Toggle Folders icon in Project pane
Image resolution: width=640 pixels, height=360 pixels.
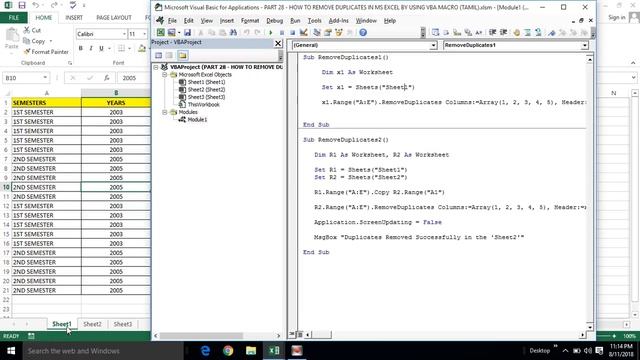click(182, 56)
